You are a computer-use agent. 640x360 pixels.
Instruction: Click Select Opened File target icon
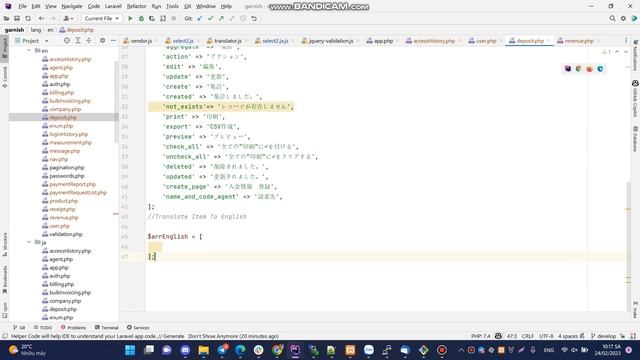(x=67, y=40)
